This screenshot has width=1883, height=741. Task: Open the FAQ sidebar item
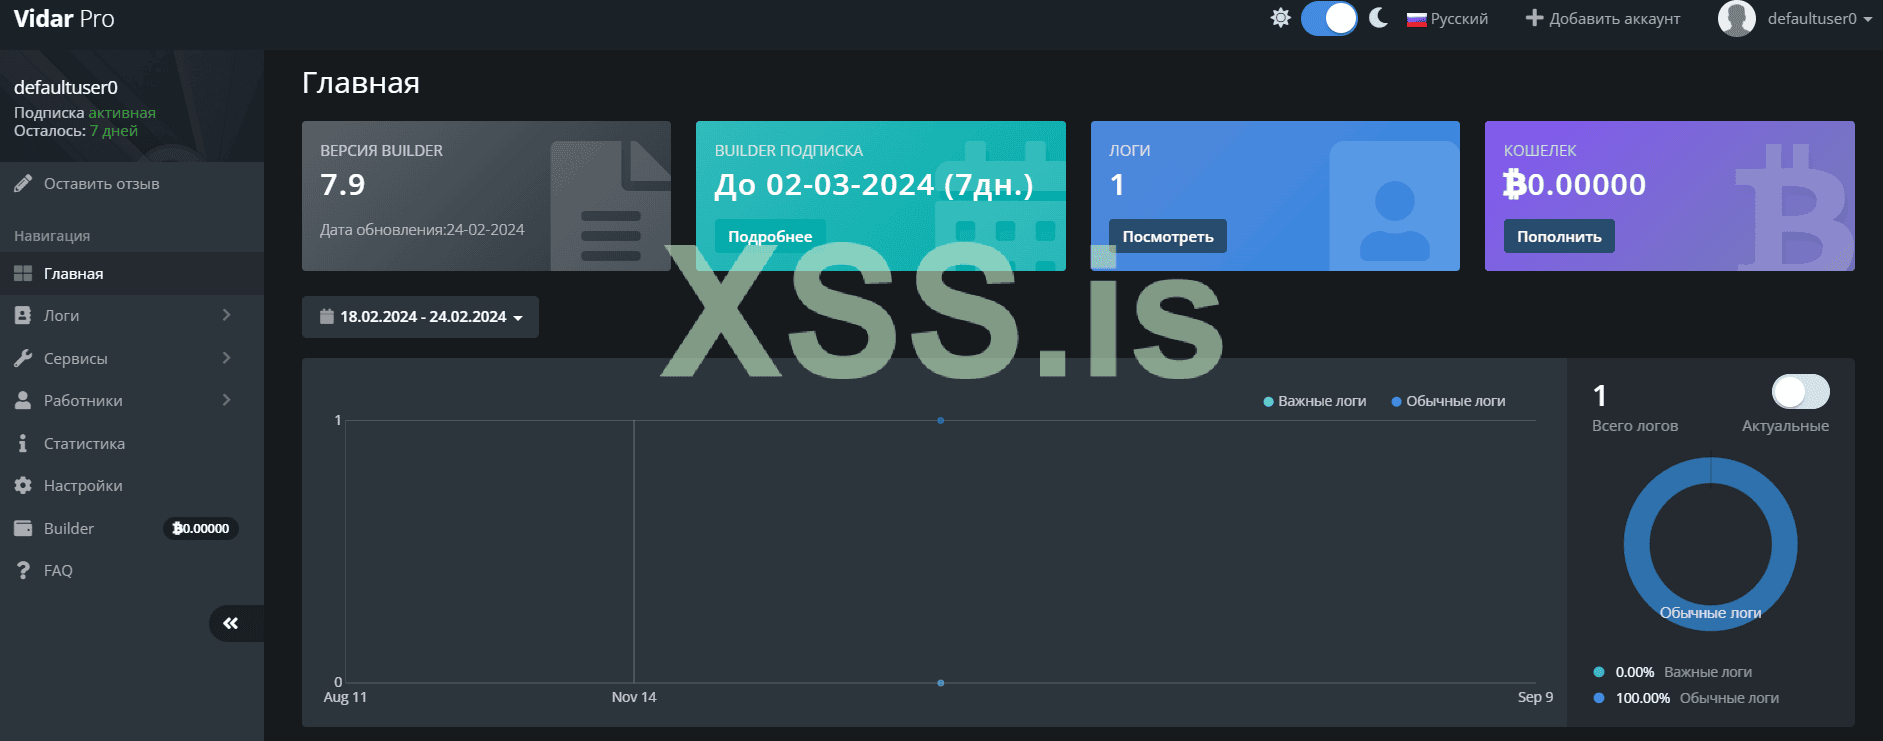point(132,570)
